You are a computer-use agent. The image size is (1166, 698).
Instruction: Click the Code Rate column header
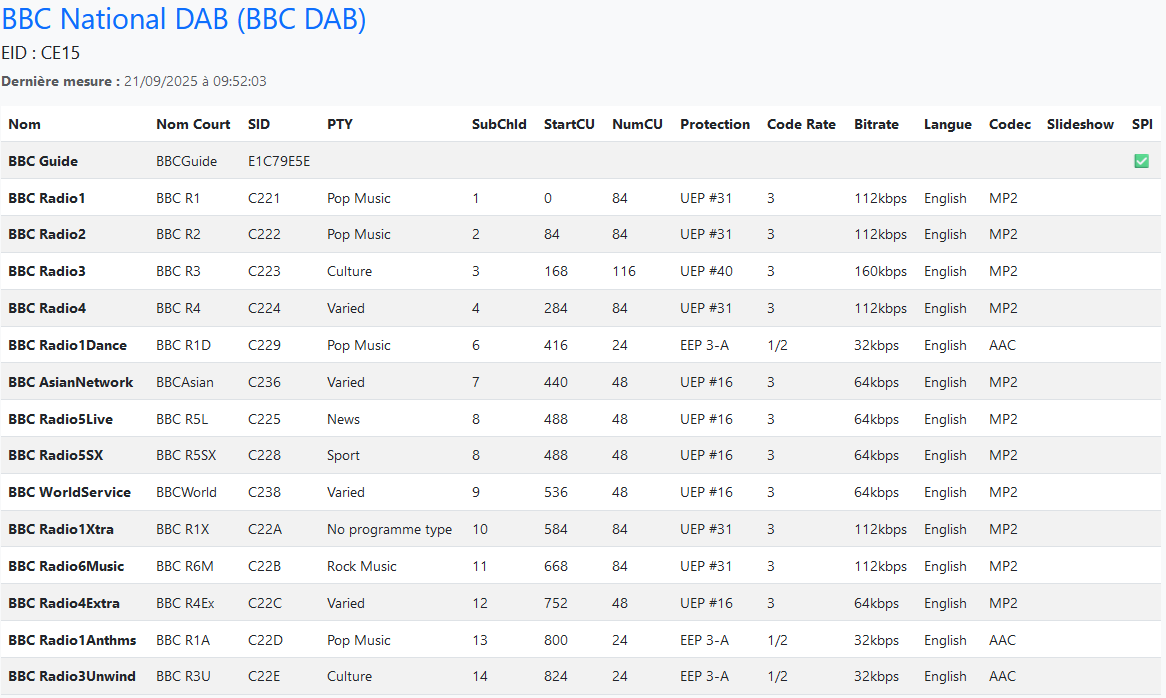pyautogui.click(x=801, y=124)
